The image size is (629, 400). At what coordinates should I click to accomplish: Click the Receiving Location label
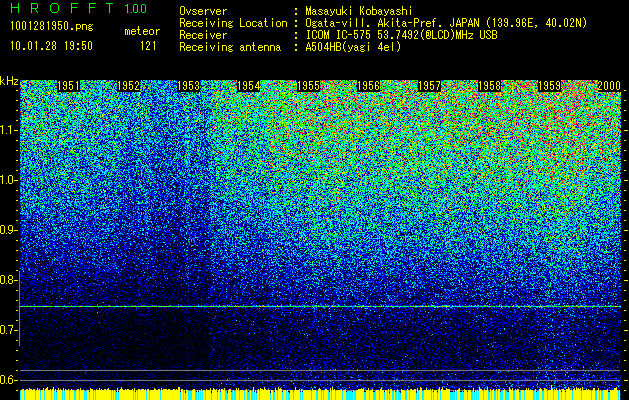(x=233, y=23)
